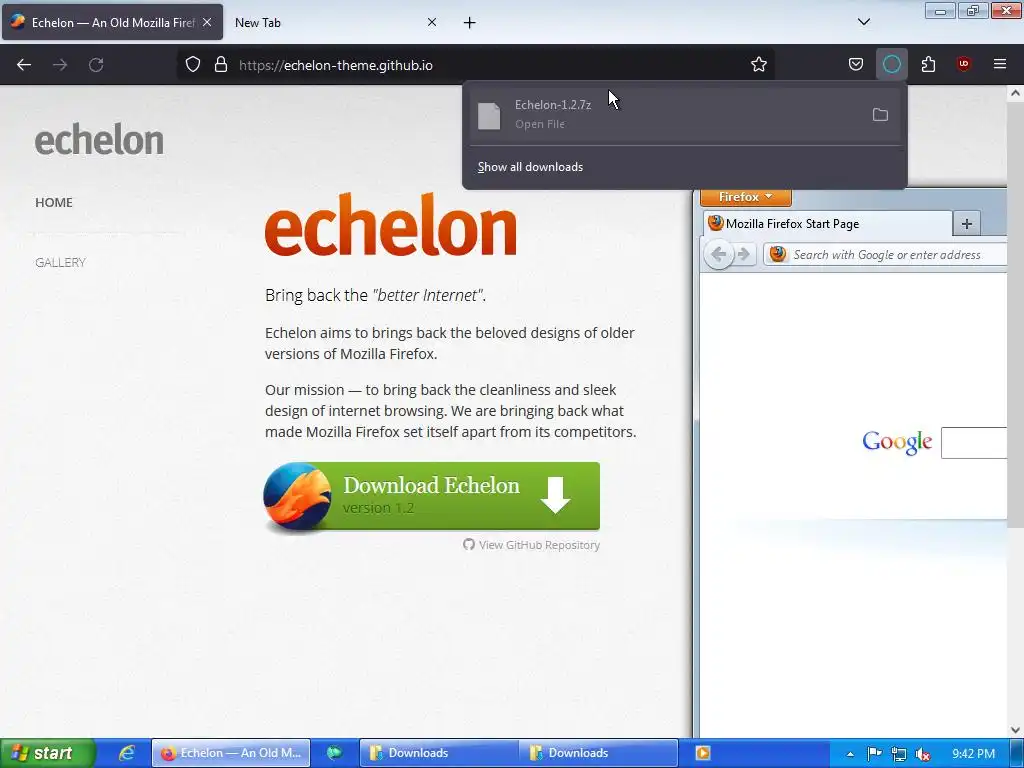Bookmark this page with the star icon
This screenshot has height=768, width=1024.
point(758,65)
